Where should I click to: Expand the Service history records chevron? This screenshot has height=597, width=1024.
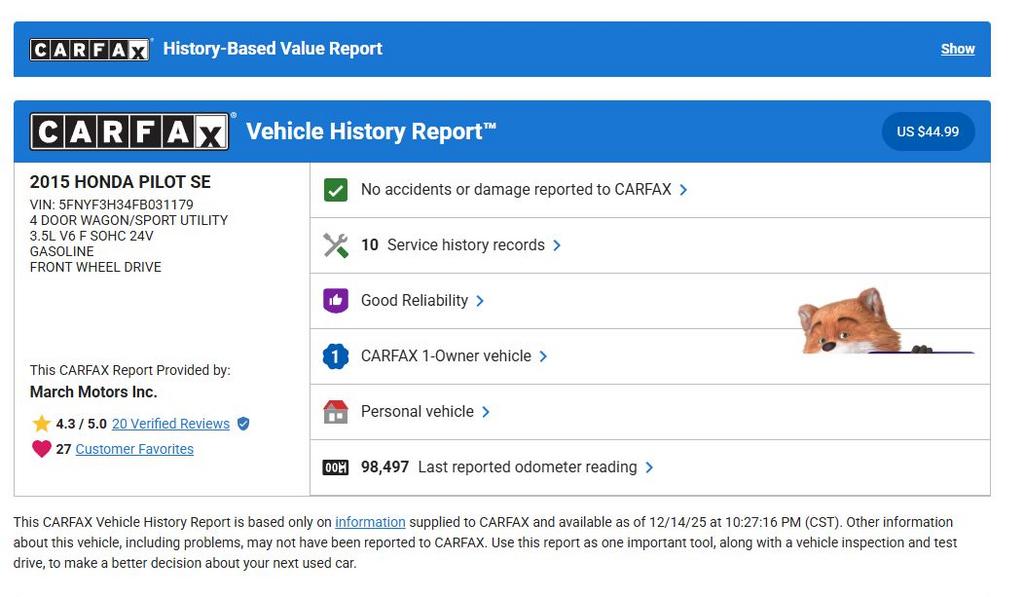coord(557,245)
